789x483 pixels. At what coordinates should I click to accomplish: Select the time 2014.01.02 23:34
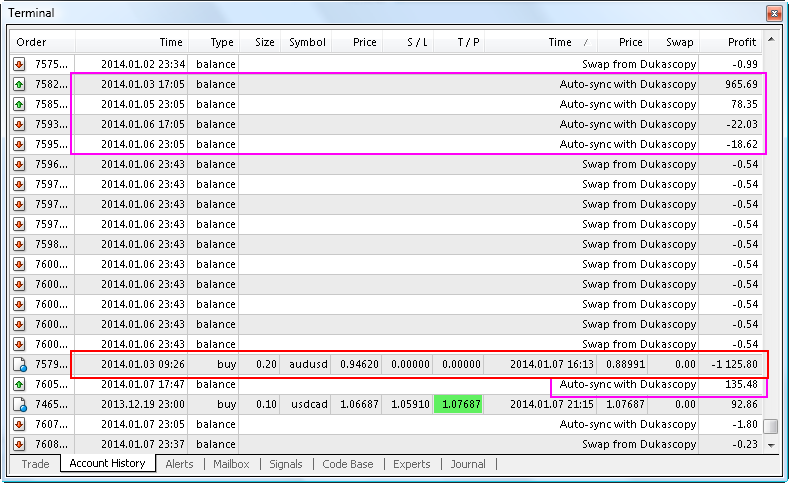(x=143, y=64)
